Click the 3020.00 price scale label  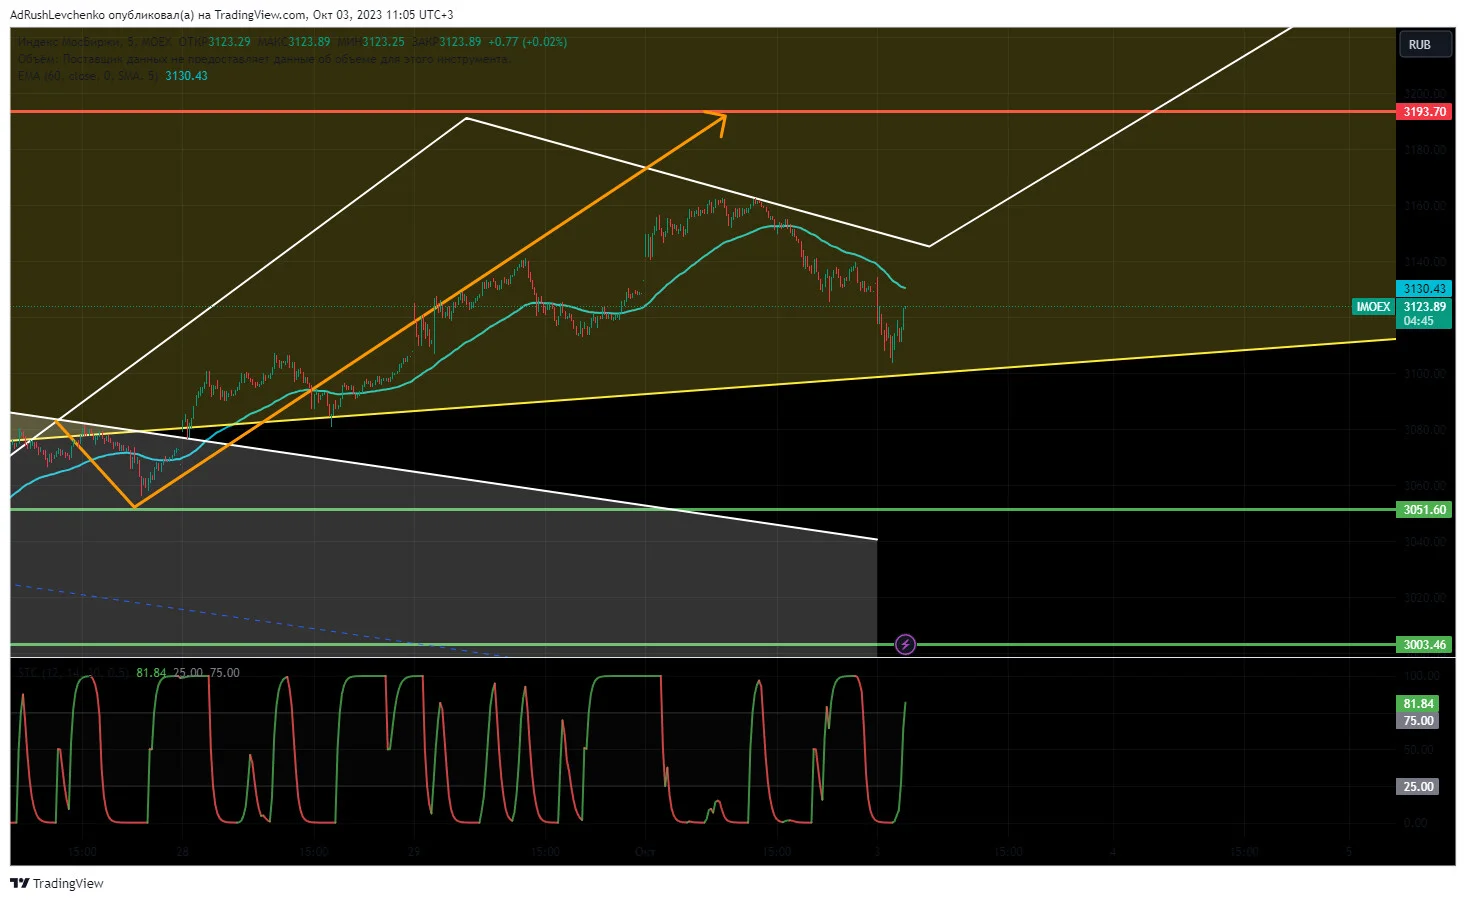pyautogui.click(x=1424, y=598)
